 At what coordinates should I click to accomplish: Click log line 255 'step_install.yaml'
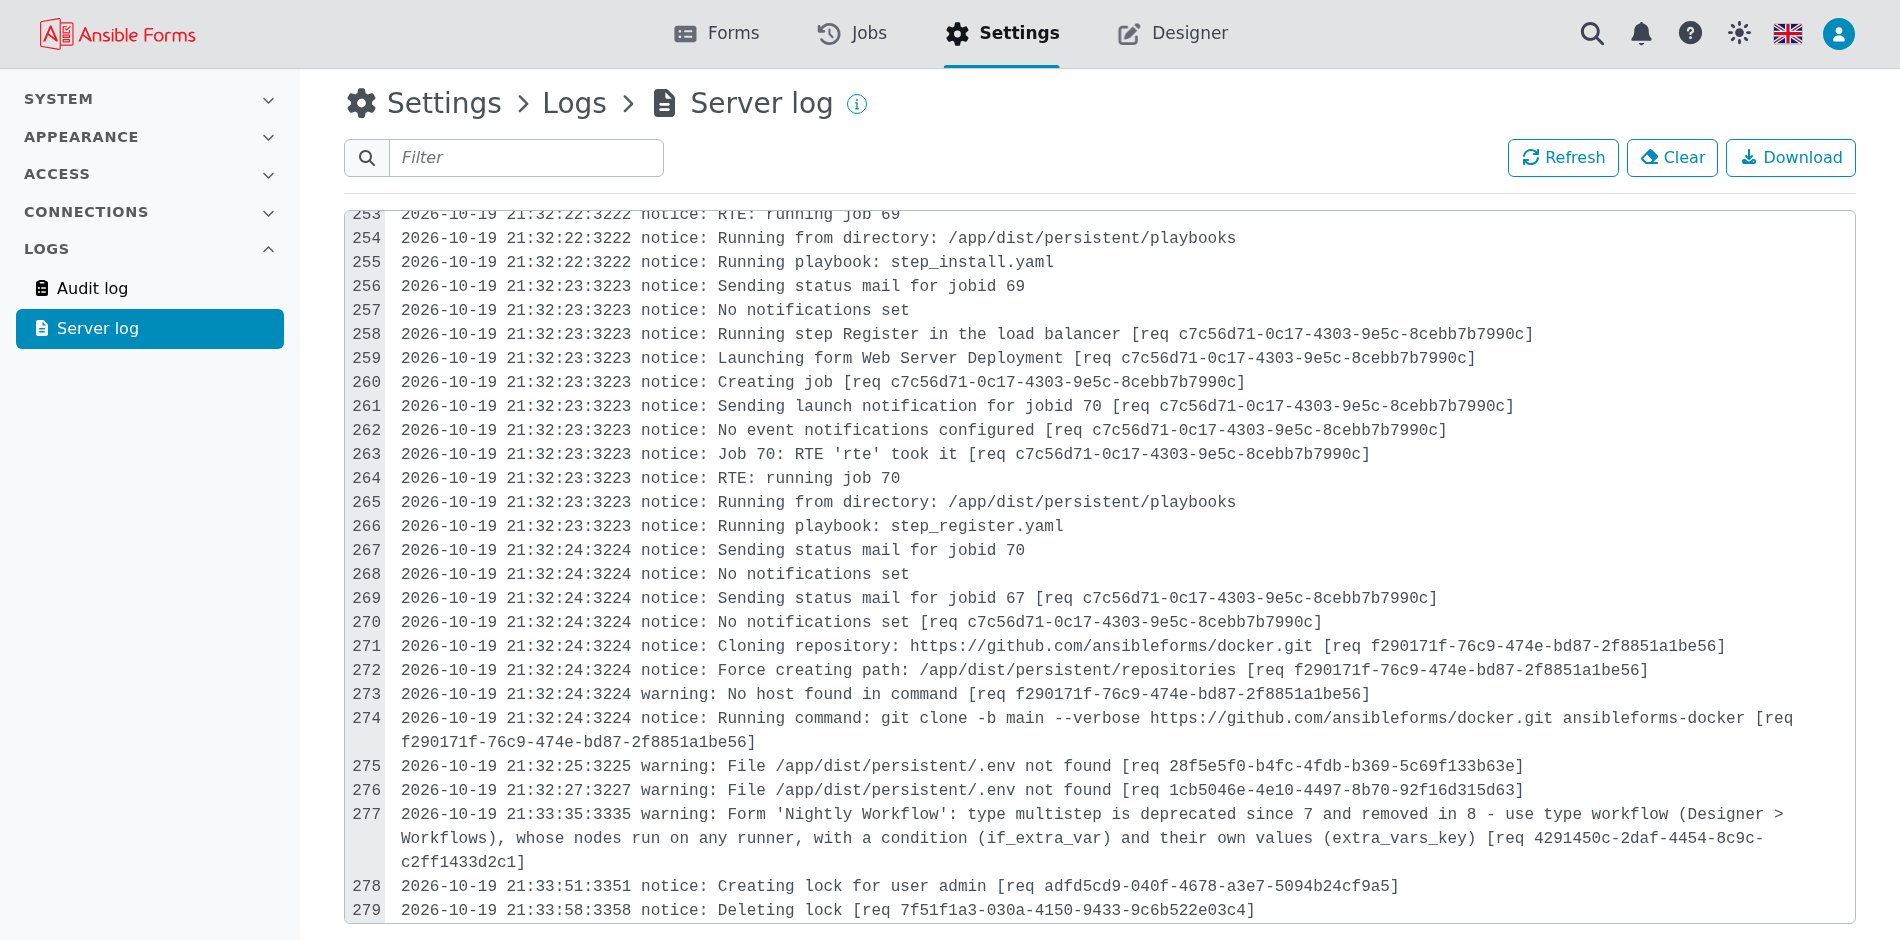727,262
